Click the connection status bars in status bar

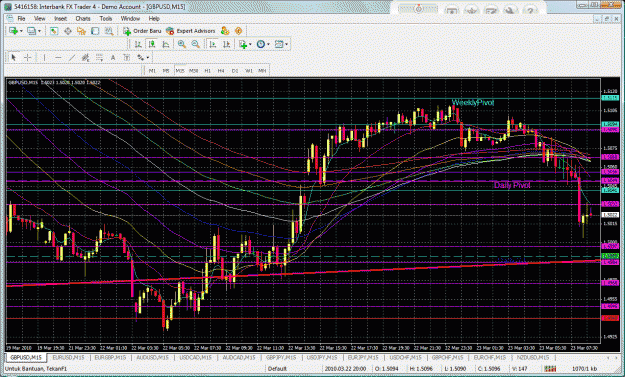tap(550, 369)
